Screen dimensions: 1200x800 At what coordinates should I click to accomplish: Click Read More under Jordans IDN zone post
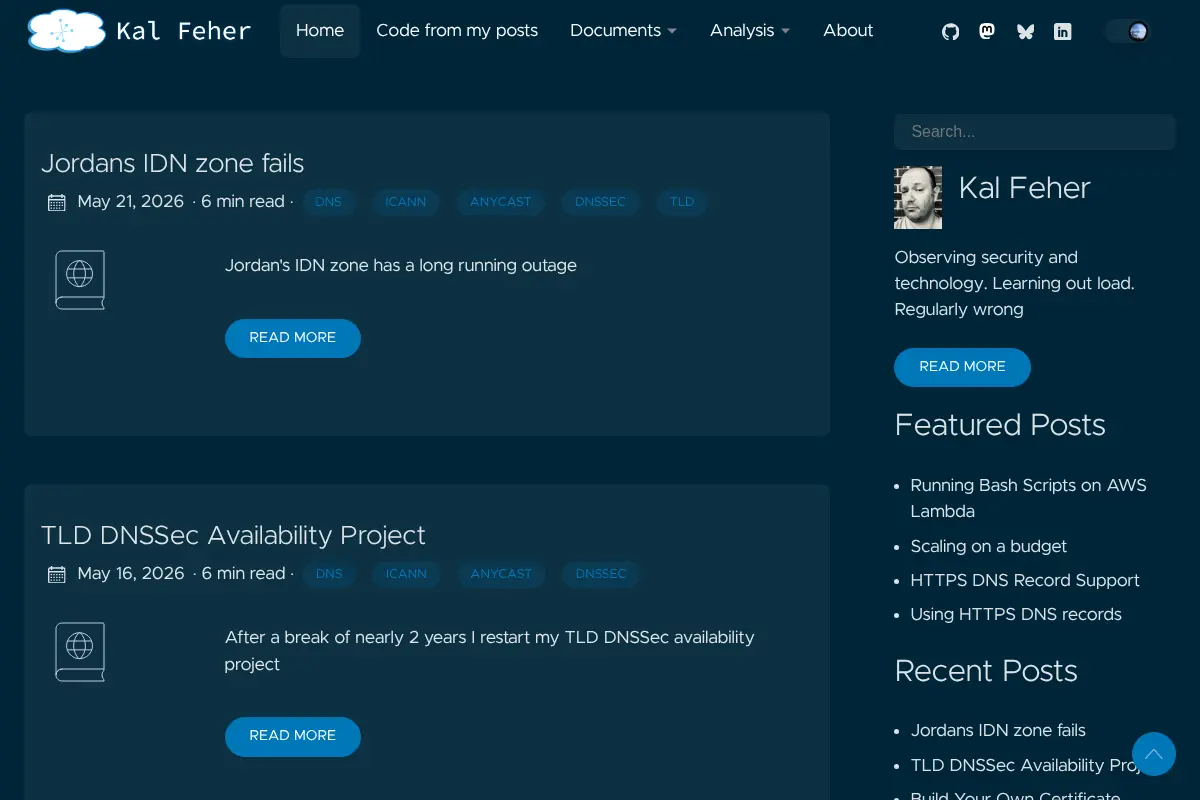pos(293,338)
